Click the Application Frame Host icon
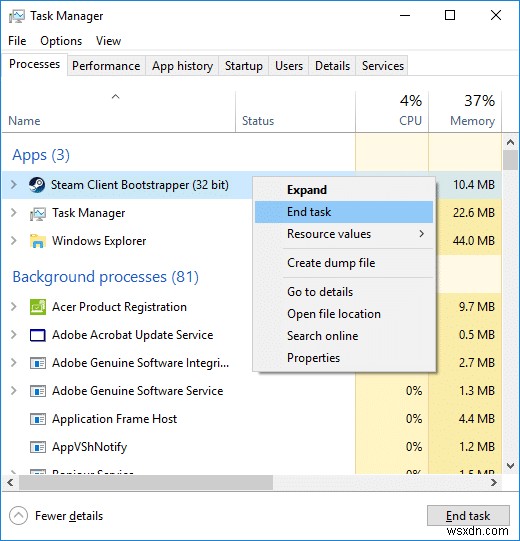 coord(38,419)
